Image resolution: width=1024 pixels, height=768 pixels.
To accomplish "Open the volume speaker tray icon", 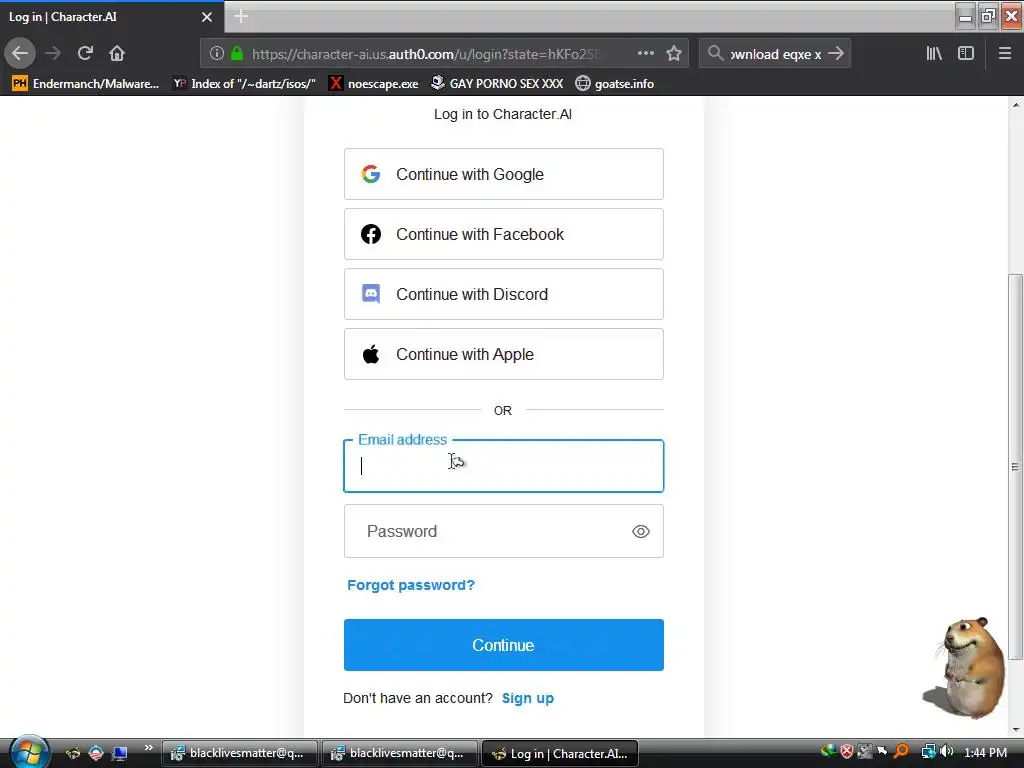I will coord(946,752).
